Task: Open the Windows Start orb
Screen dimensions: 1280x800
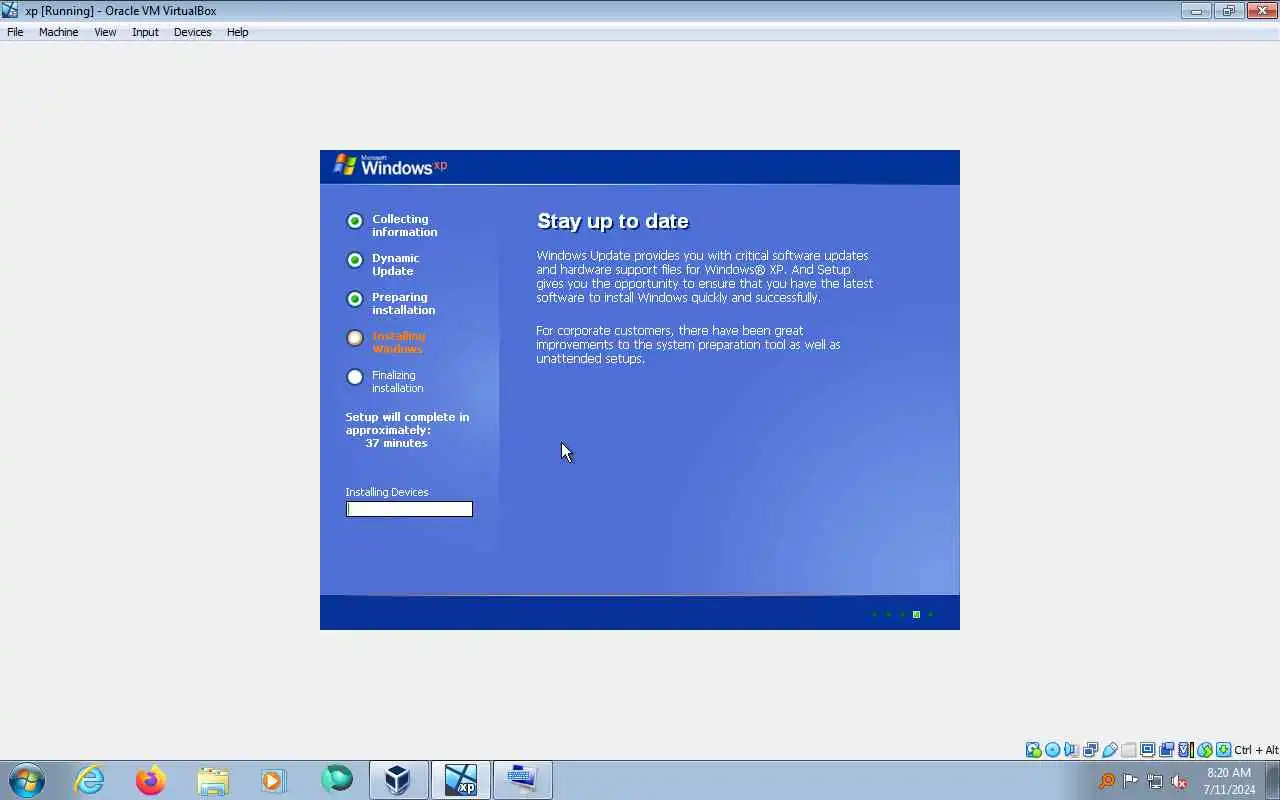Action: point(27,780)
